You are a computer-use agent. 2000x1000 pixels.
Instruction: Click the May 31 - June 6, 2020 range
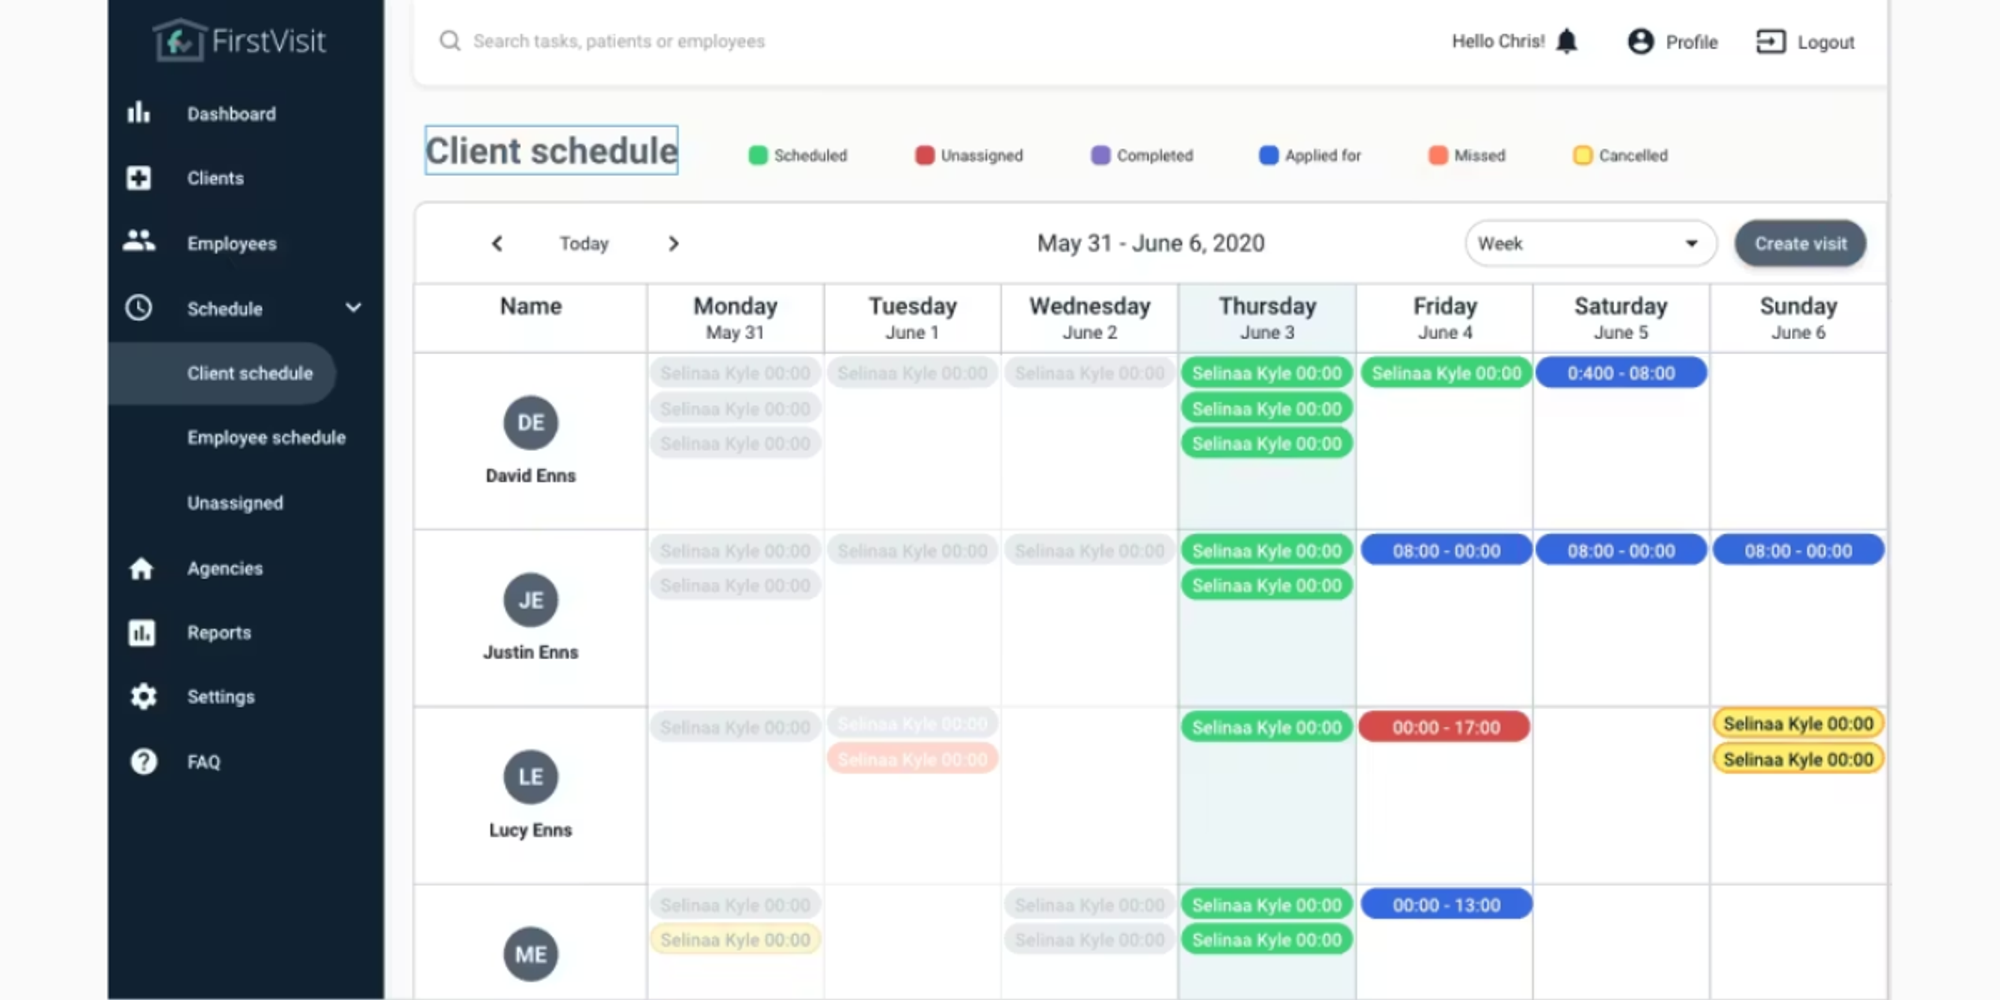click(1150, 243)
